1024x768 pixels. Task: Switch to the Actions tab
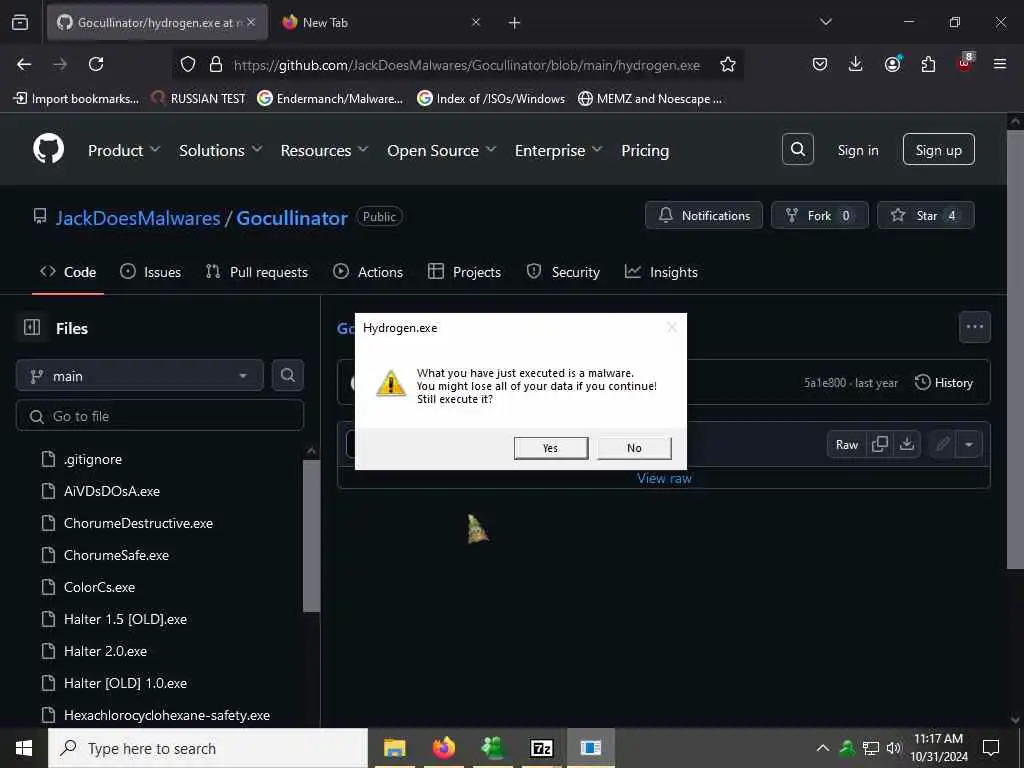tap(368, 272)
